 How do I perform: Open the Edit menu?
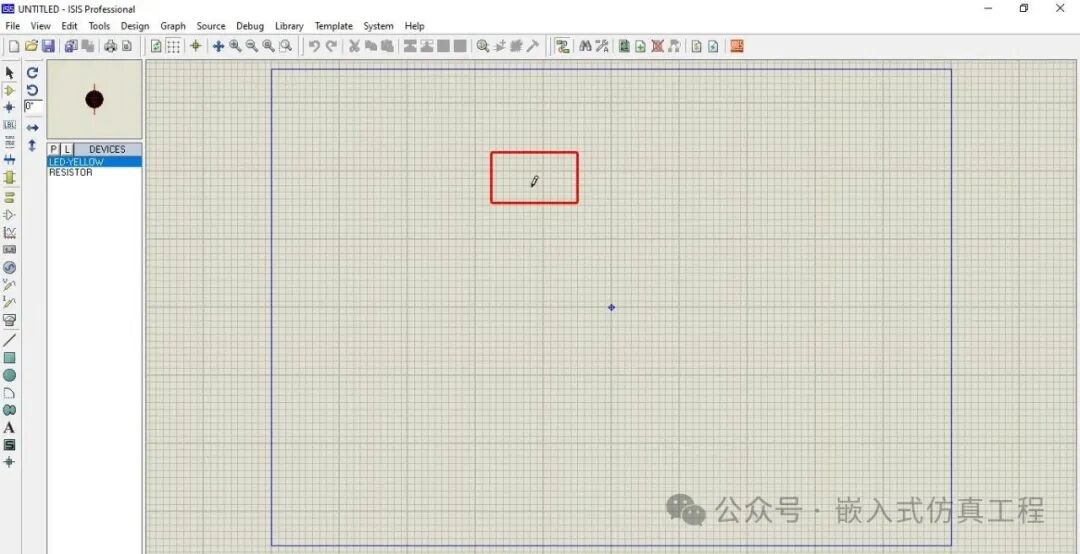(x=70, y=26)
